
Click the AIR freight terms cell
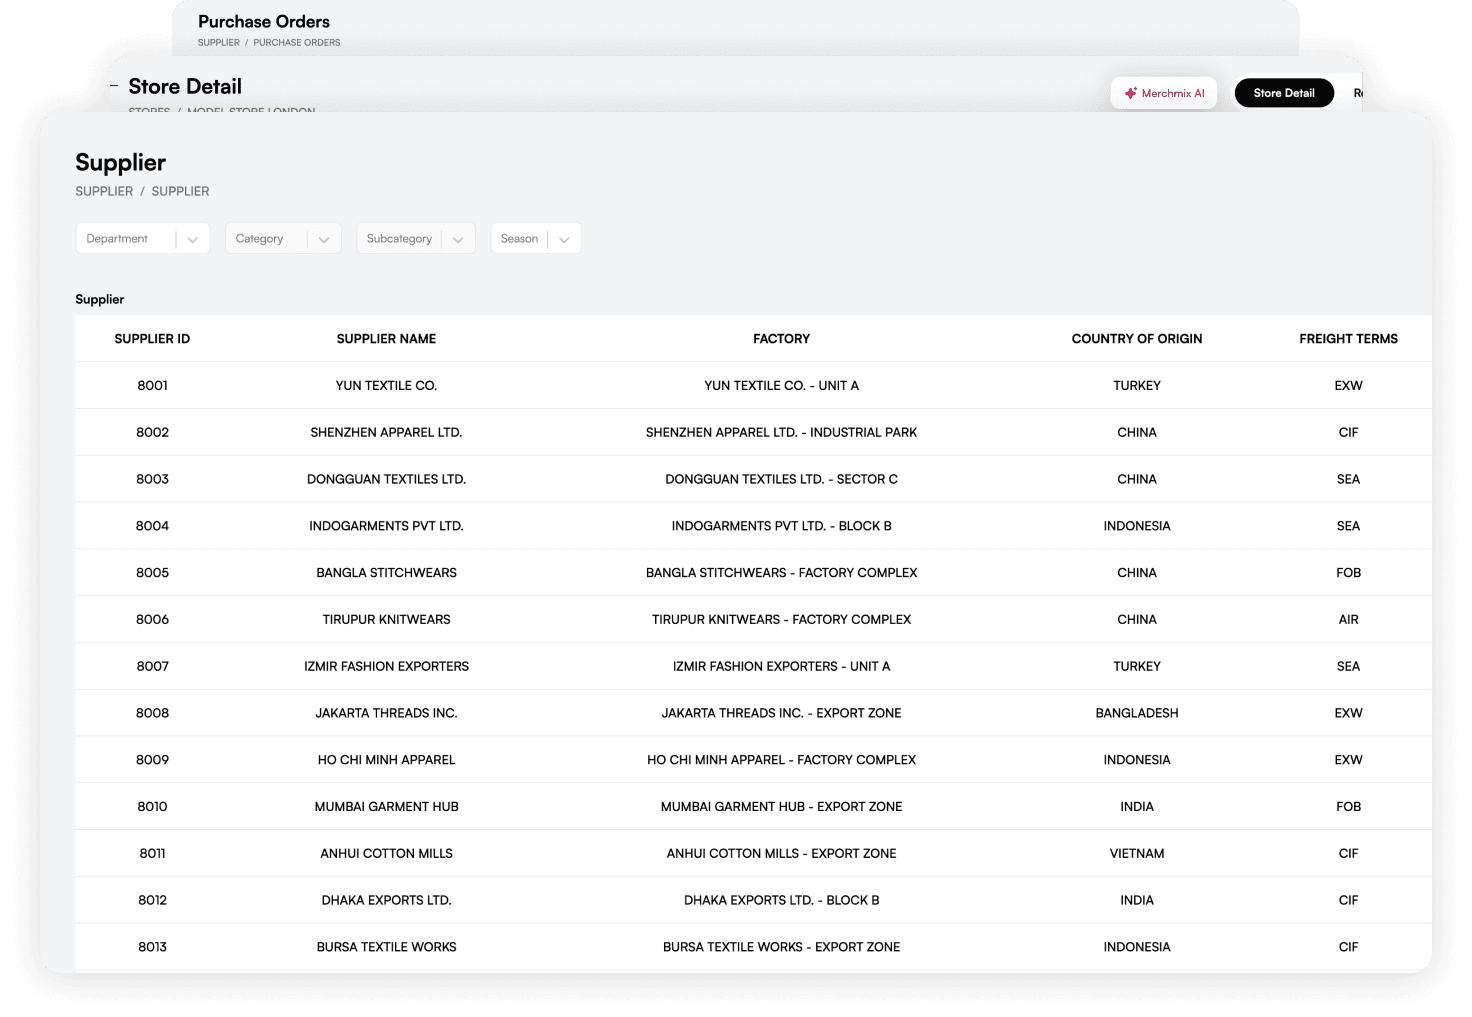(x=1348, y=620)
